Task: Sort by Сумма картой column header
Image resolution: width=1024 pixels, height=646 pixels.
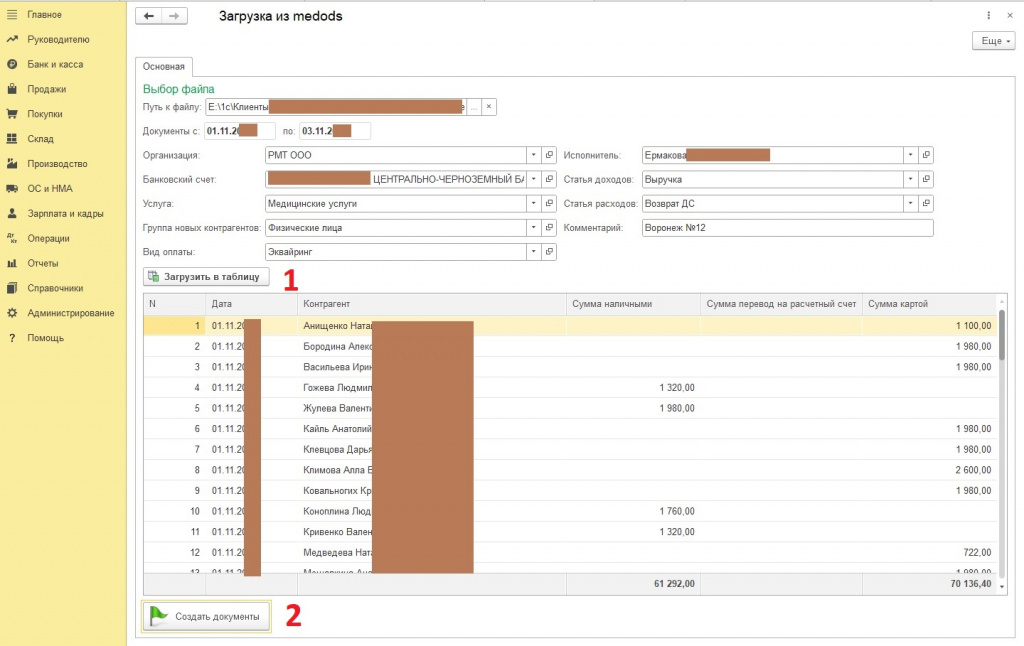Action: coord(930,304)
